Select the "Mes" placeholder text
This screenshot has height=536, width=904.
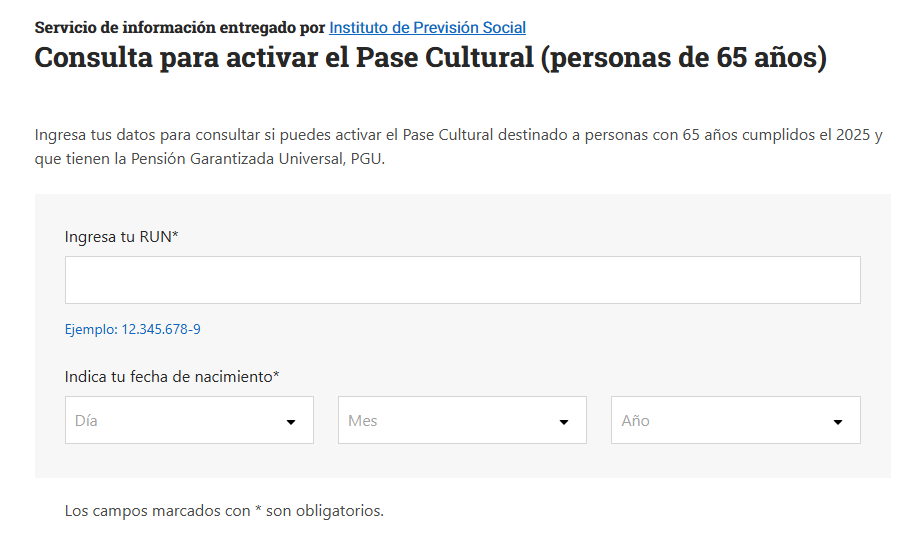pos(362,421)
